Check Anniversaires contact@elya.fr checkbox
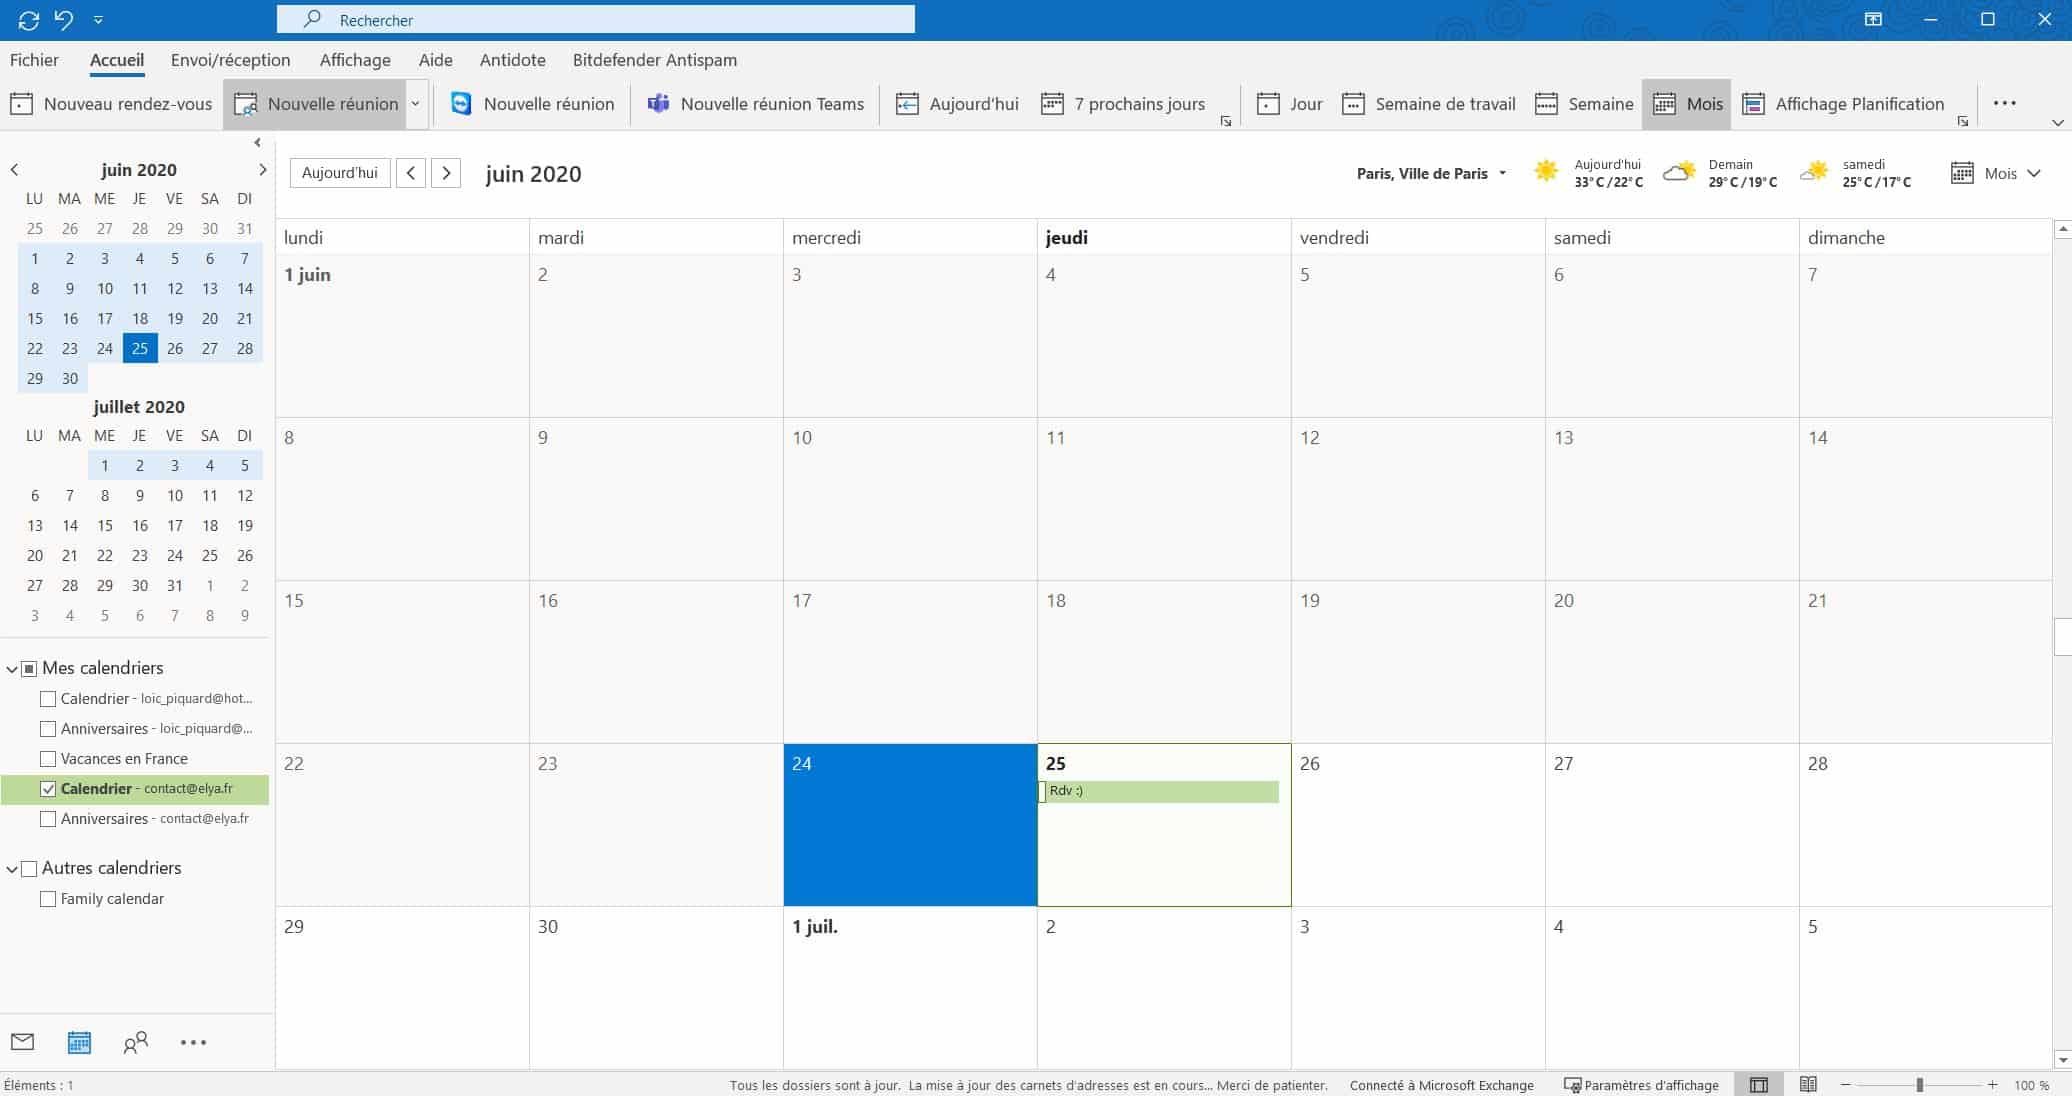Image resolution: width=2072 pixels, height=1096 pixels. coord(47,819)
